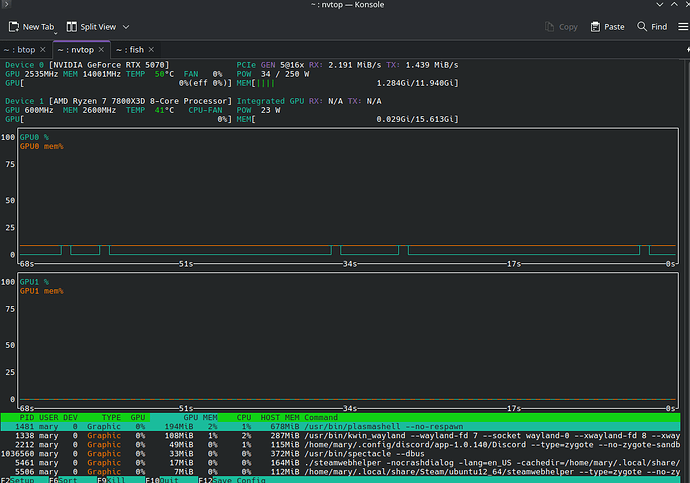Select the kwin_wayland process row
690x483 pixels.
point(340,435)
